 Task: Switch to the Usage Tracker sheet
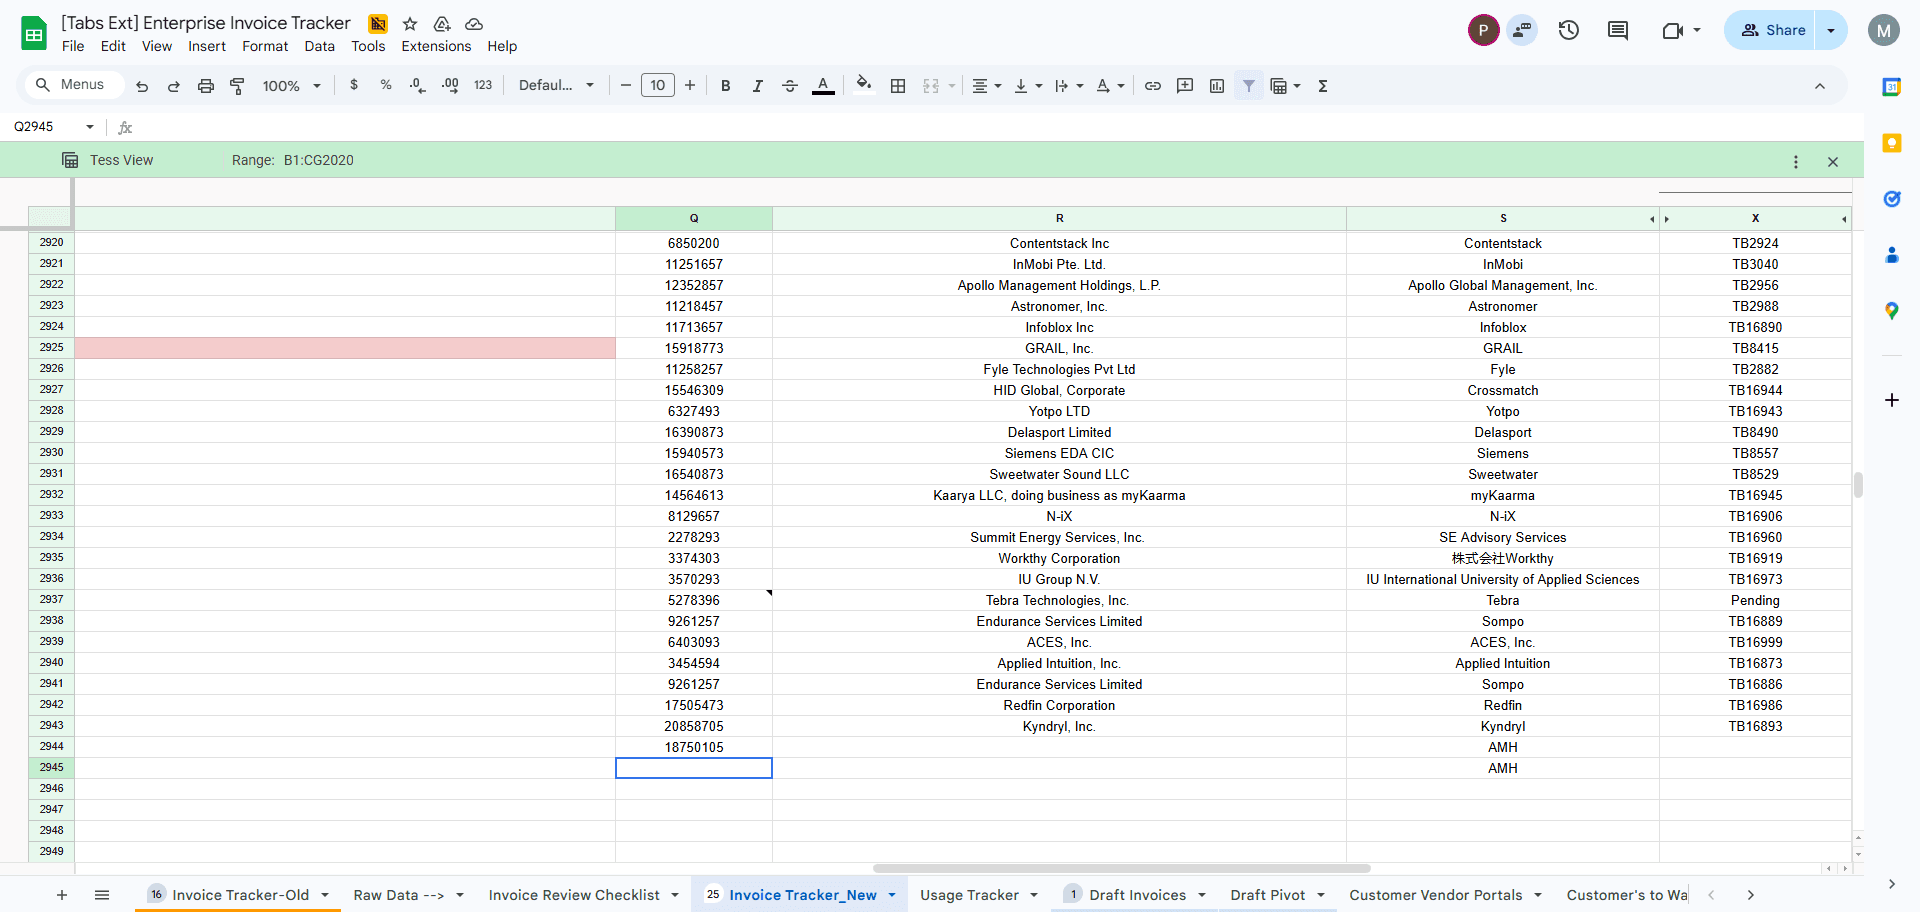969,895
